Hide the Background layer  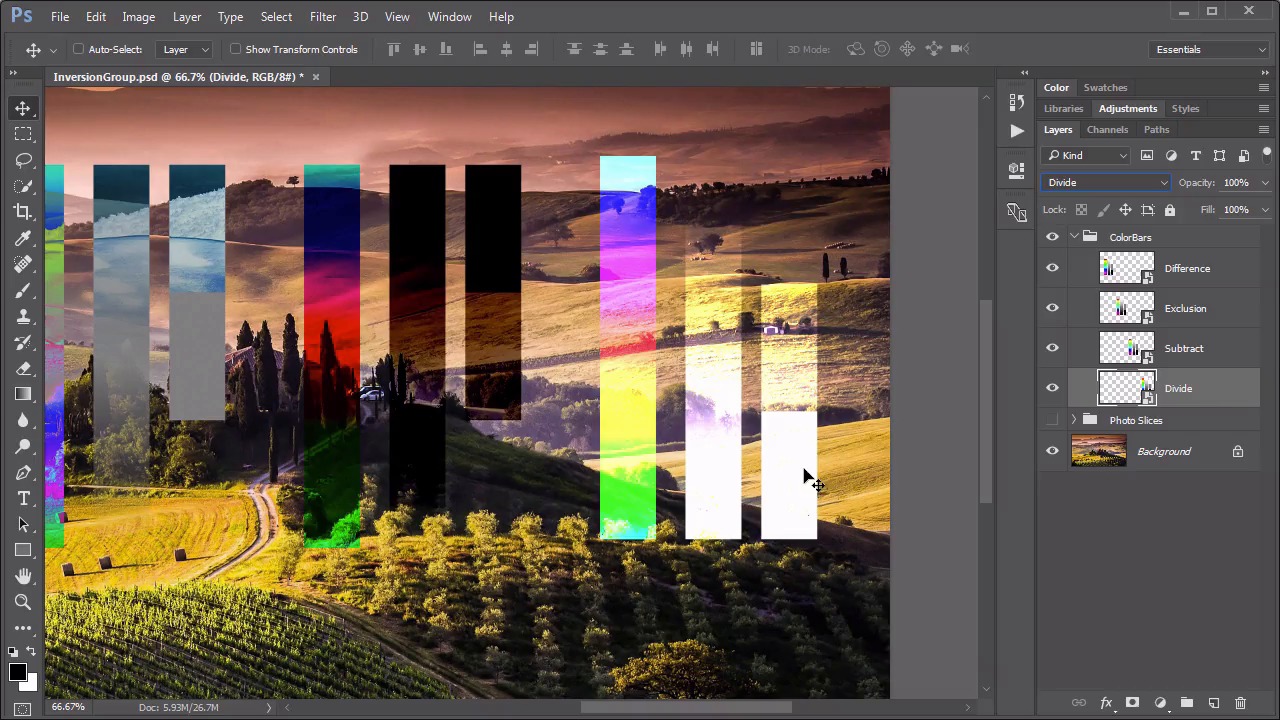point(1052,451)
